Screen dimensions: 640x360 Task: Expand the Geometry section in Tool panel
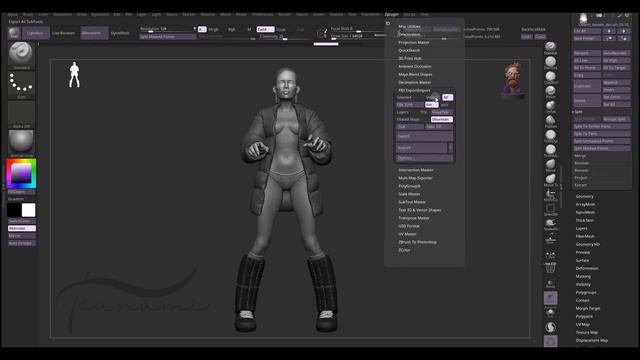pyautogui.click(x=584, y=197)
